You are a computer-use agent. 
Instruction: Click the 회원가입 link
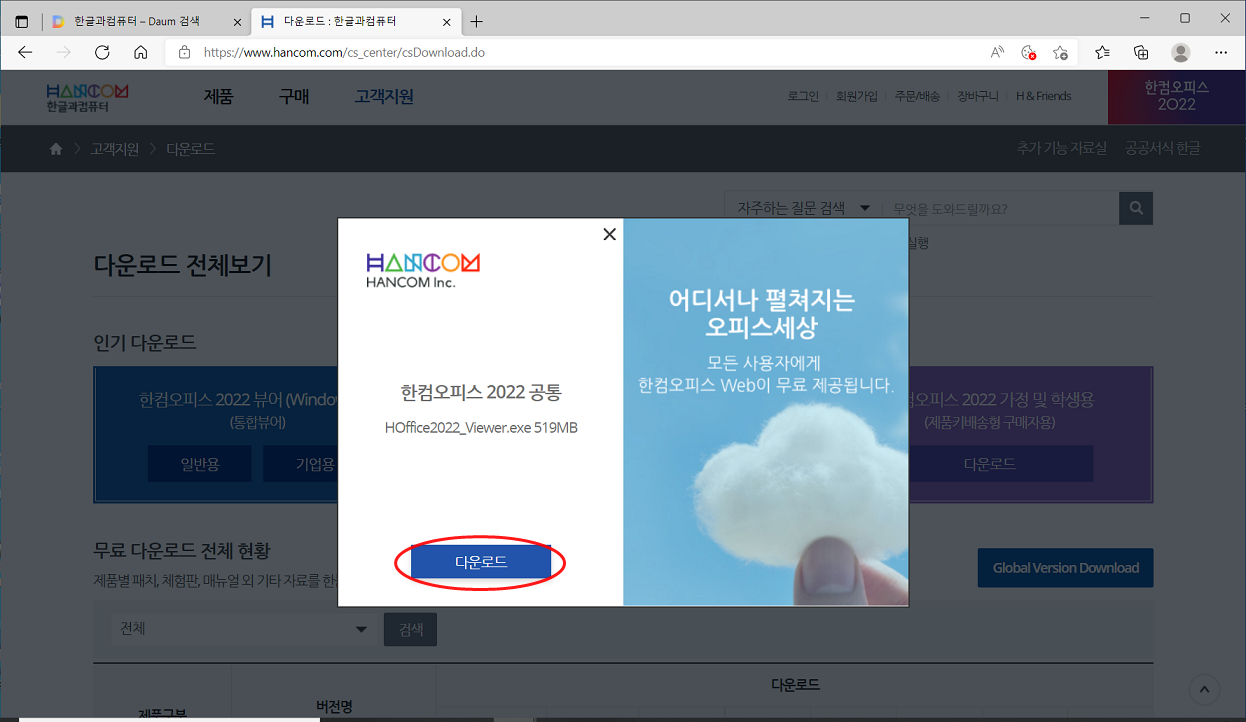856,96
